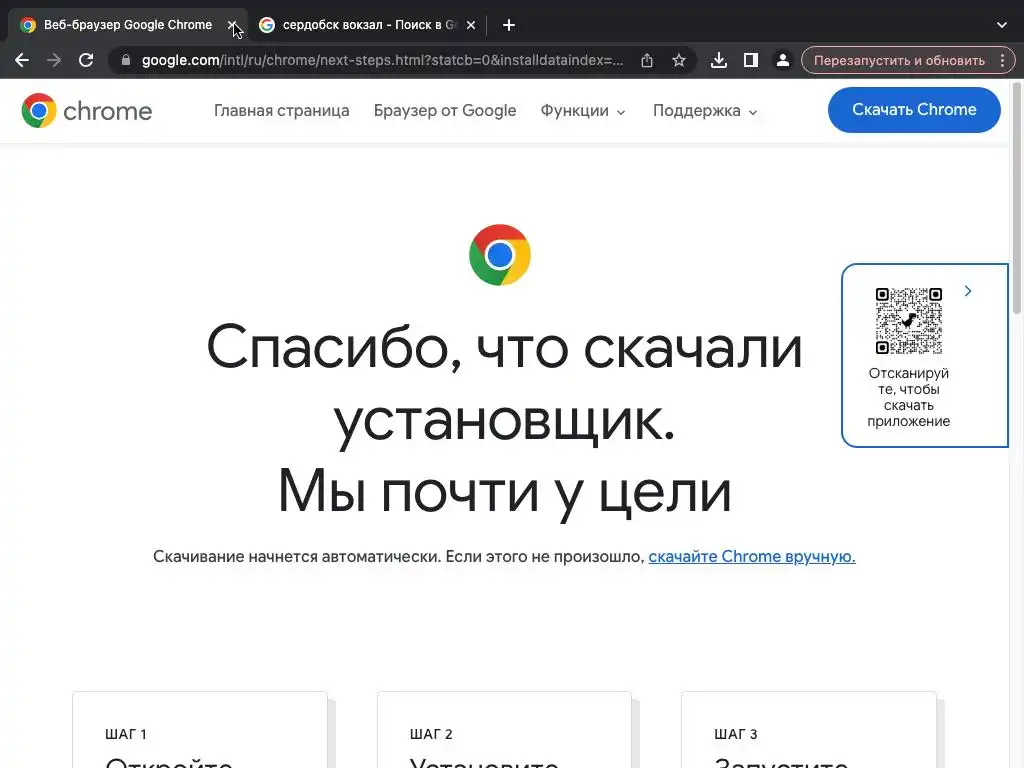Click the vertical page scrollbar thumb
This screenshot has width=1024, height=768.
(x=1016, y=196)
